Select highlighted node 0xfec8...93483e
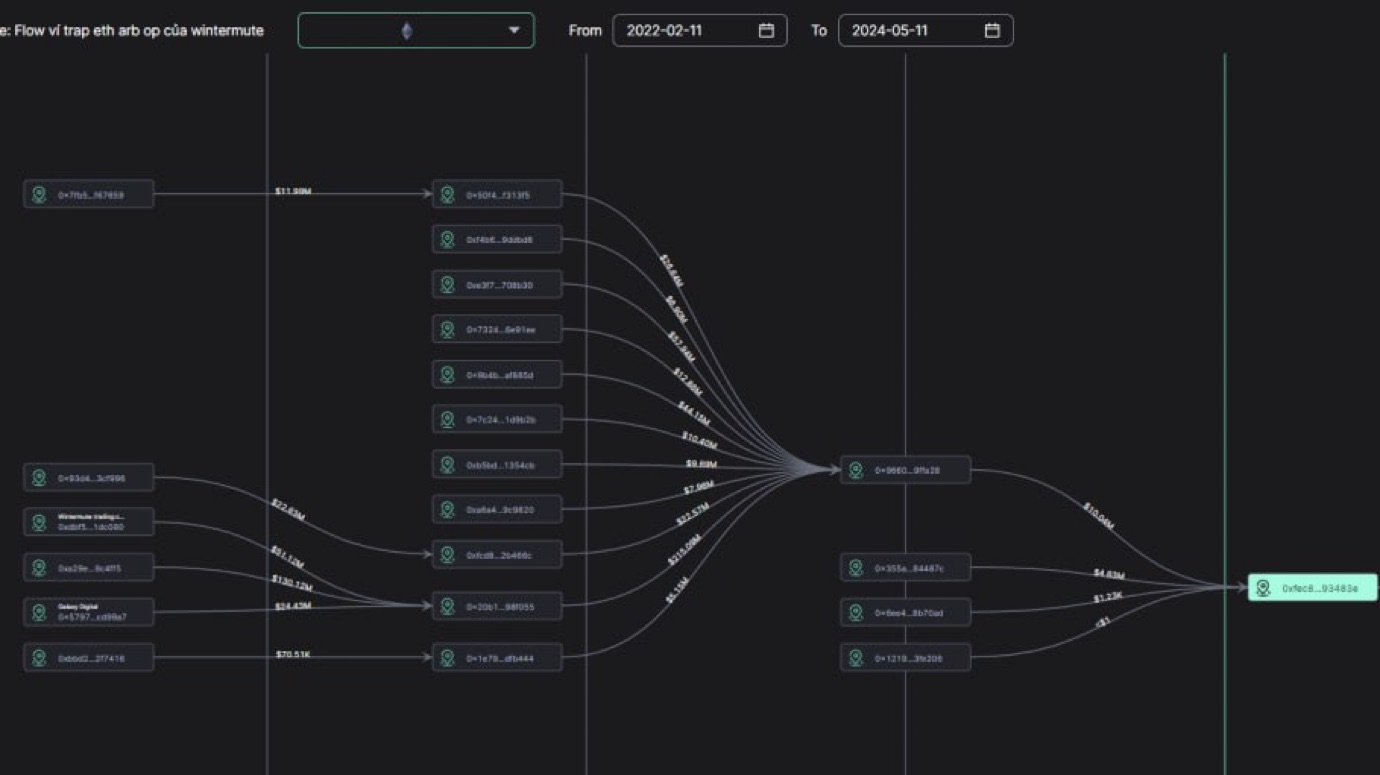1380x775 pixels. click(x=1312, y=588)
